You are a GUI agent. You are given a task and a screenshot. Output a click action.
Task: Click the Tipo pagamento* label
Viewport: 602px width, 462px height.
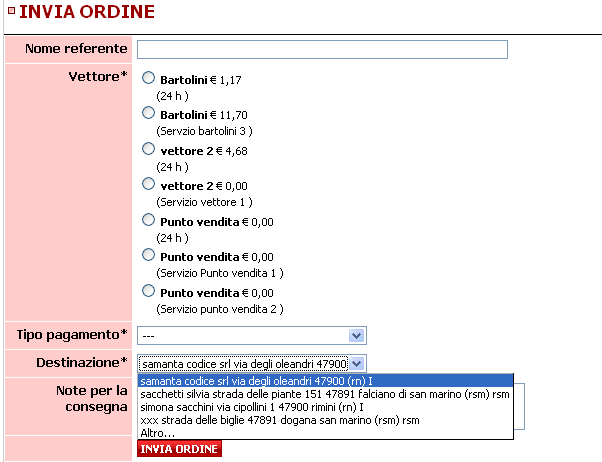(x=72, y=334)
